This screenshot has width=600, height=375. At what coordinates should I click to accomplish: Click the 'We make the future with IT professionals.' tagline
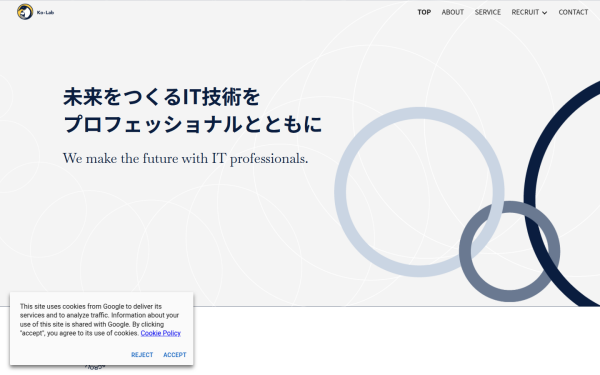tap(186, 158)
